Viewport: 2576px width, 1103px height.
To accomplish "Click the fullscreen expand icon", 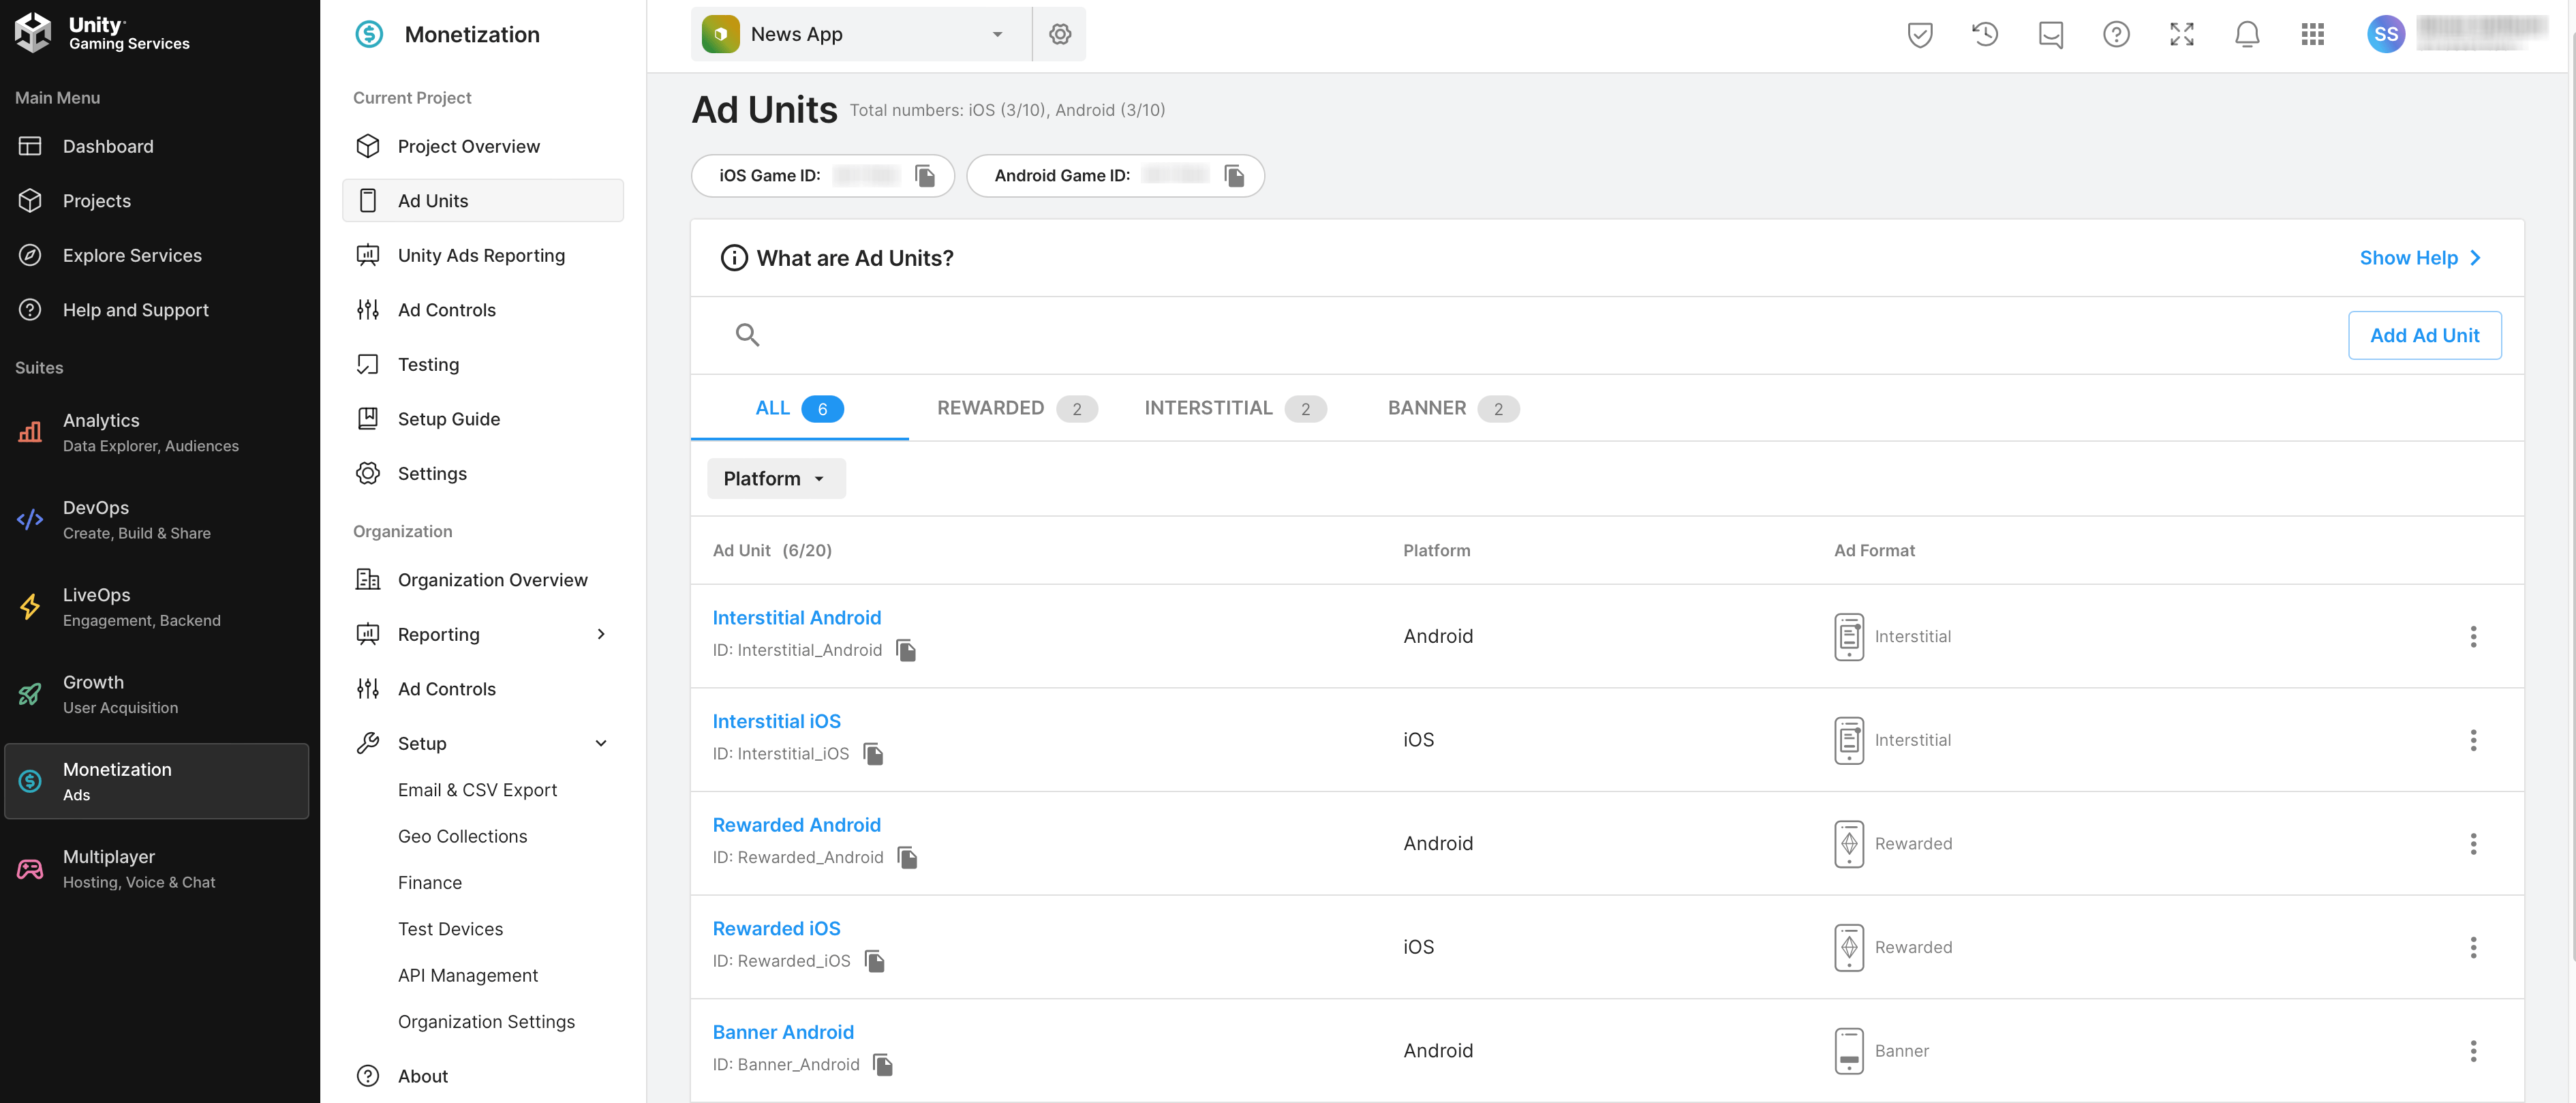I will [2181, 34].
